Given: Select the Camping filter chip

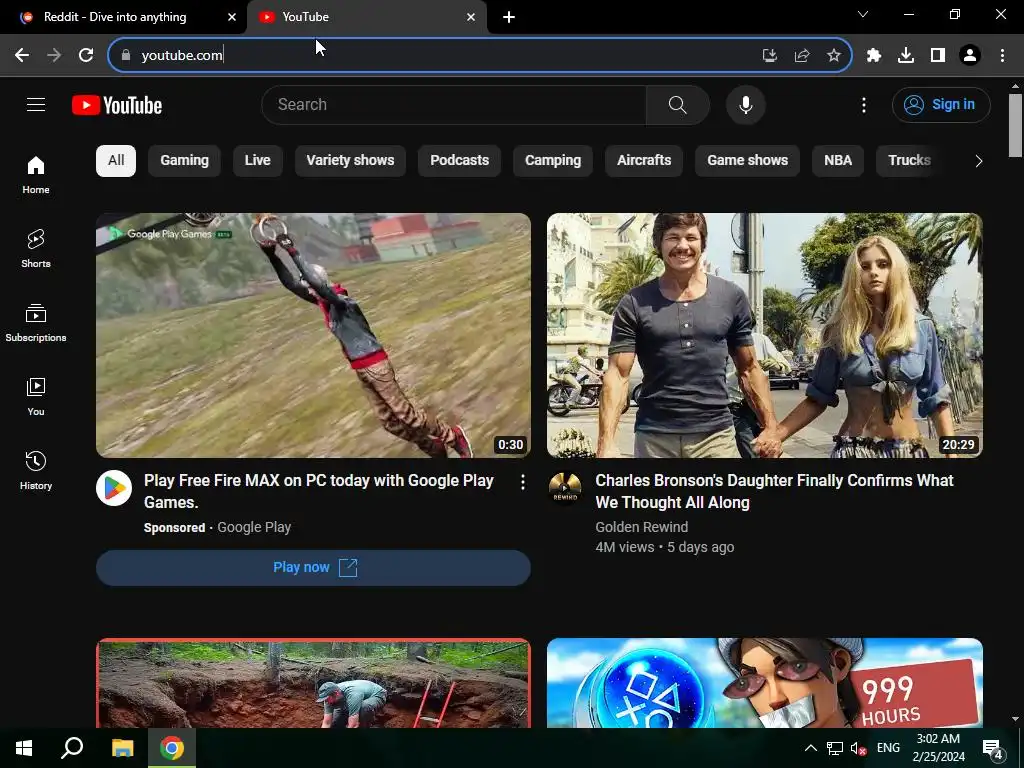Looking at the screenshot, I should (x=552, y=161).
